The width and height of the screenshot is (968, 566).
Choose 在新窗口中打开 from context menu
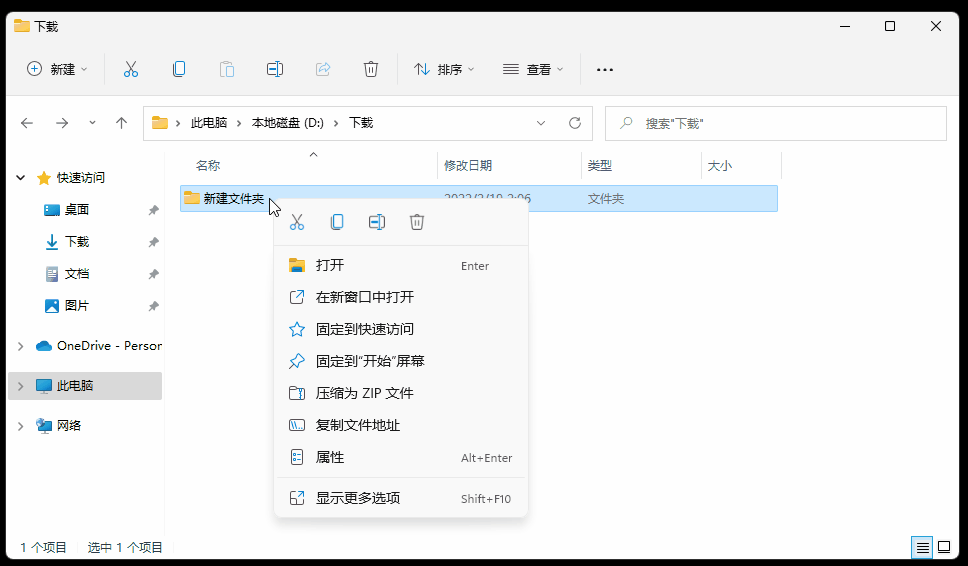point(401,298)
